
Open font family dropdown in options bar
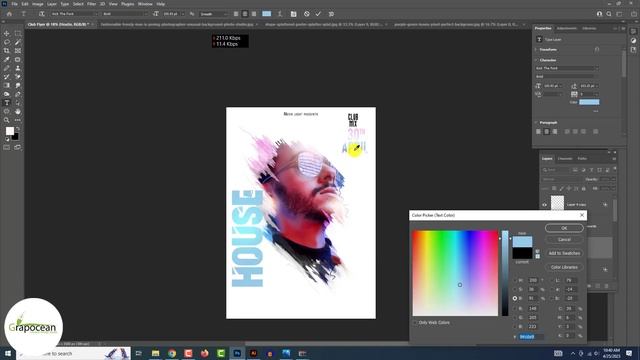(x=73, y=14)
